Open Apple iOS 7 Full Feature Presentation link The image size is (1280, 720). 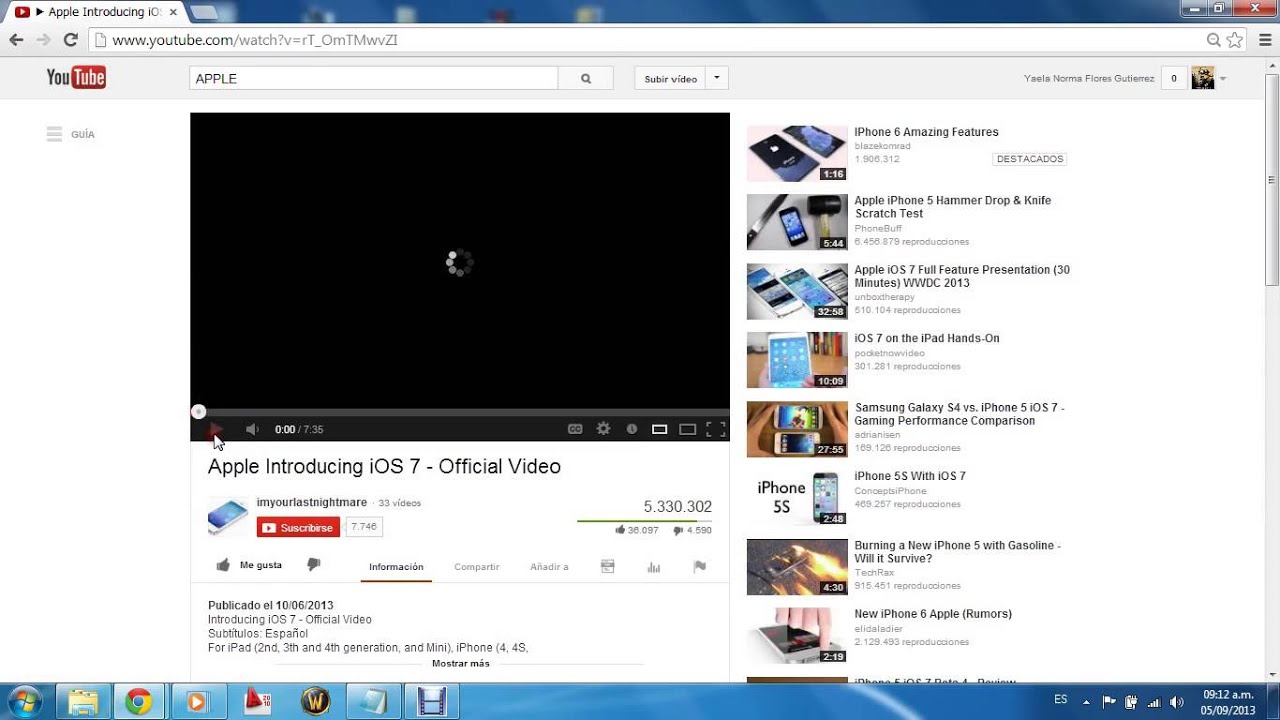(x=962, y=276)
